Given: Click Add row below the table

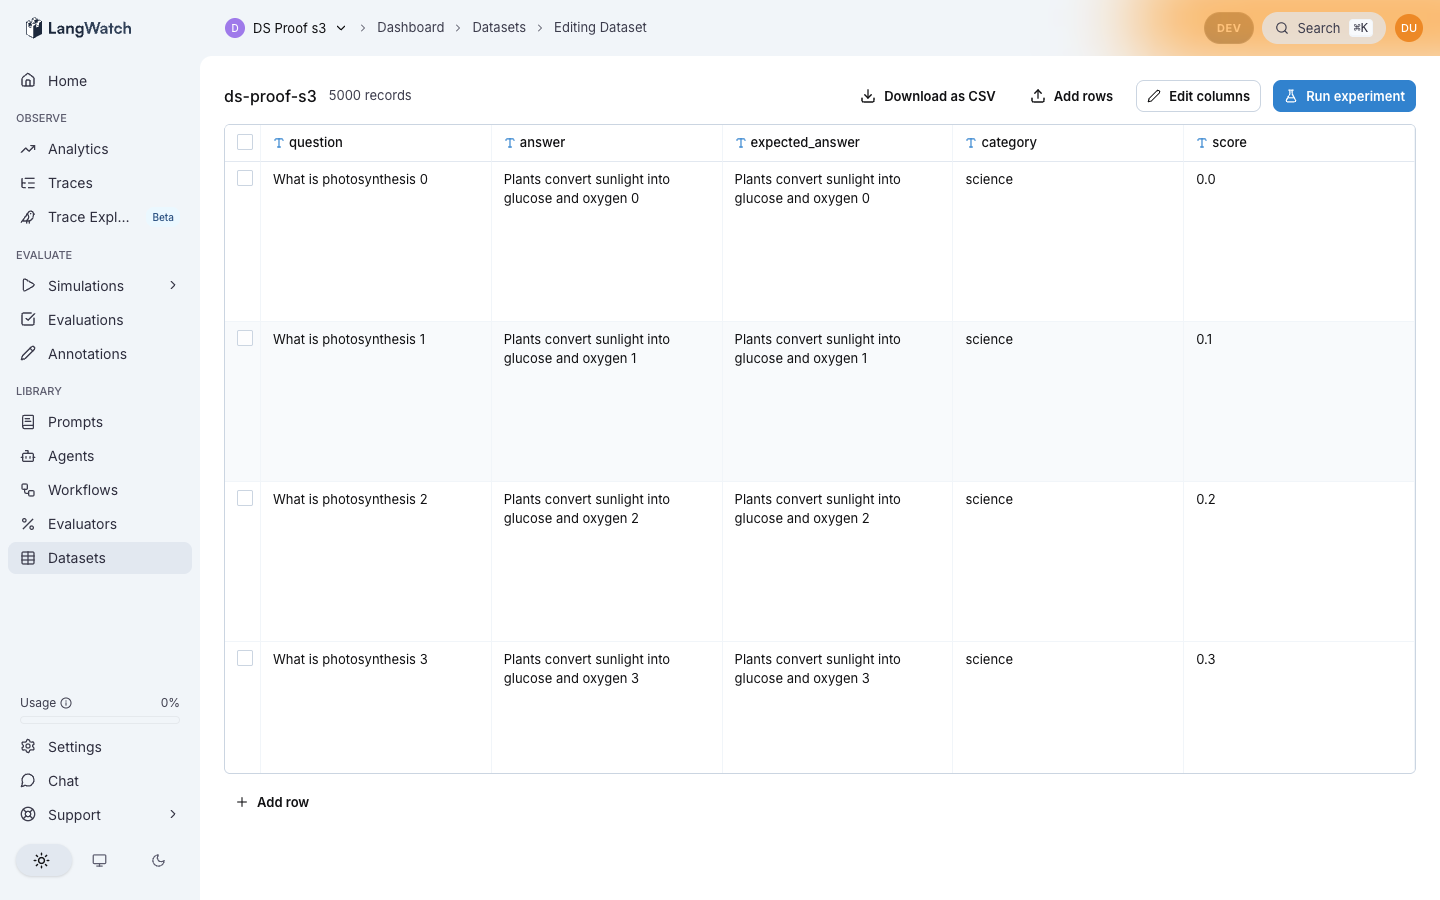Looking at the screenshot, I should [x=272, y=802].
